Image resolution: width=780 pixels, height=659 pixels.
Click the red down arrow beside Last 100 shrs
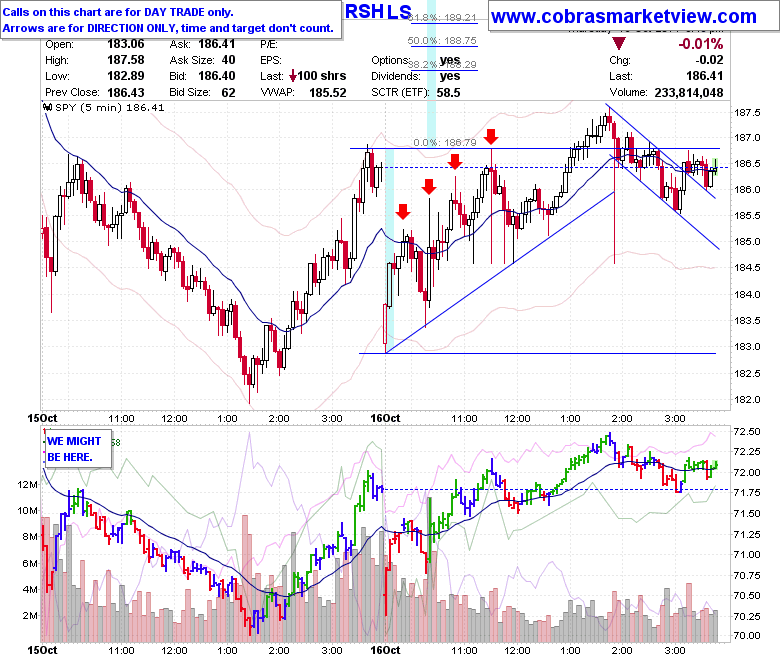293,76
